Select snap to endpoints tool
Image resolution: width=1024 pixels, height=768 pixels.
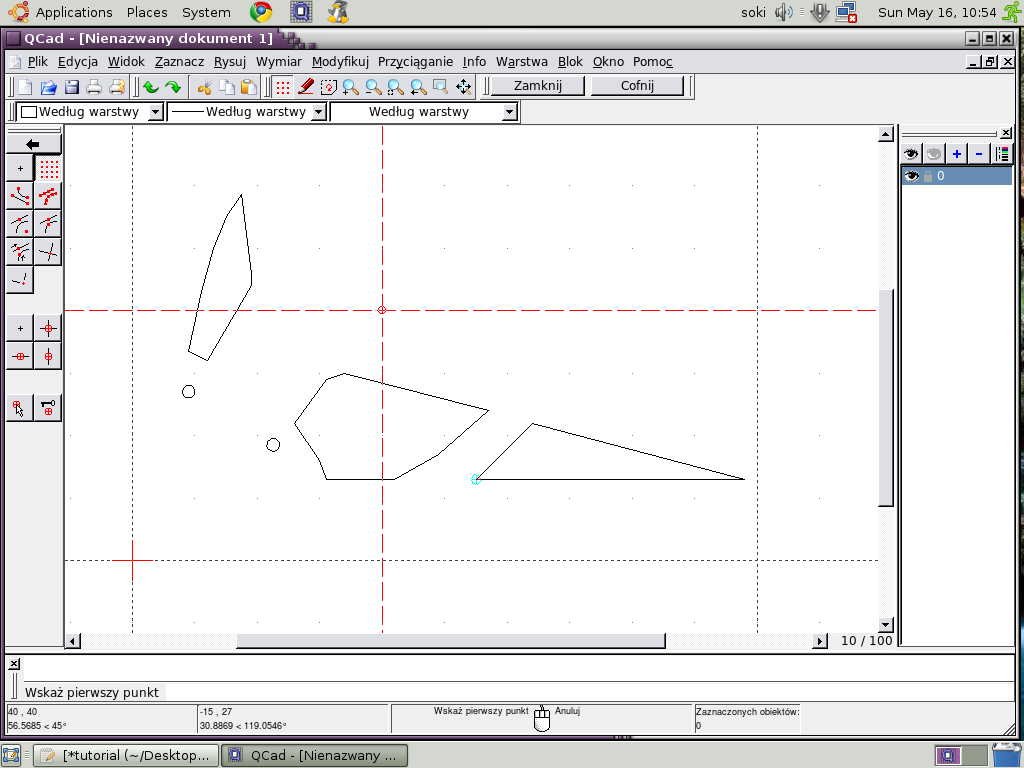click(20, 195)
